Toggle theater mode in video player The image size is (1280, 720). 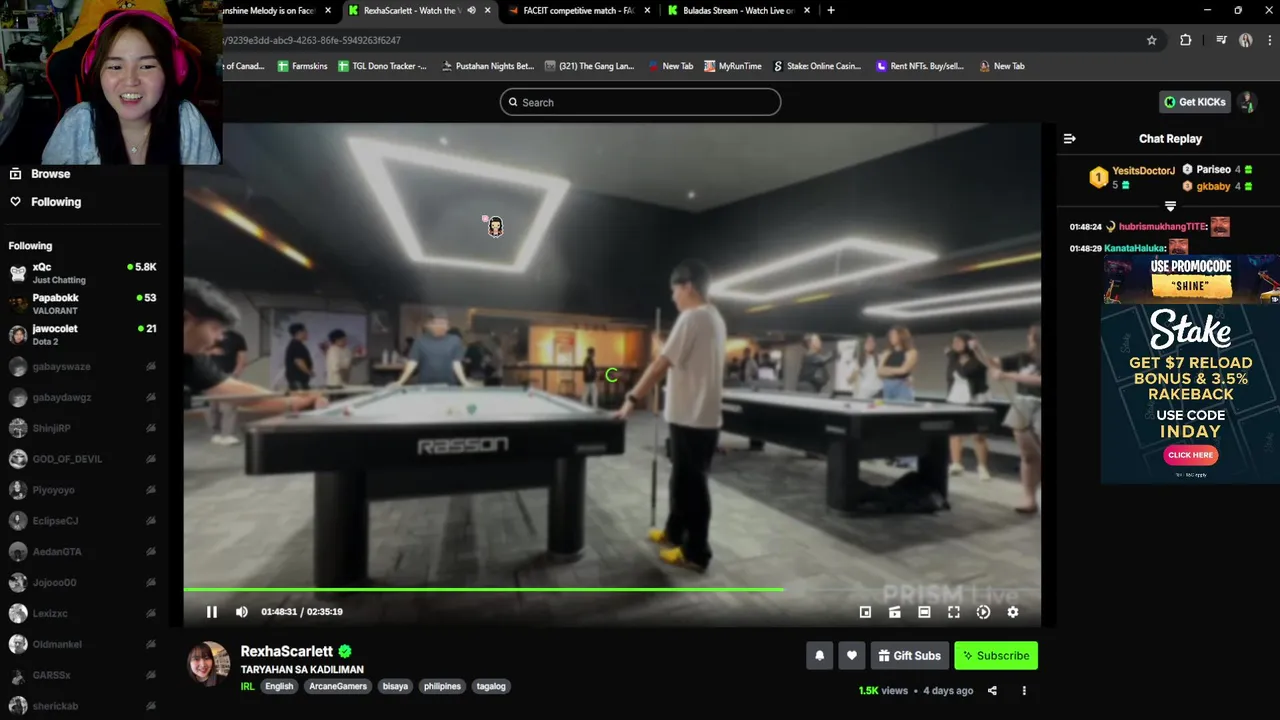coord(924,612)
